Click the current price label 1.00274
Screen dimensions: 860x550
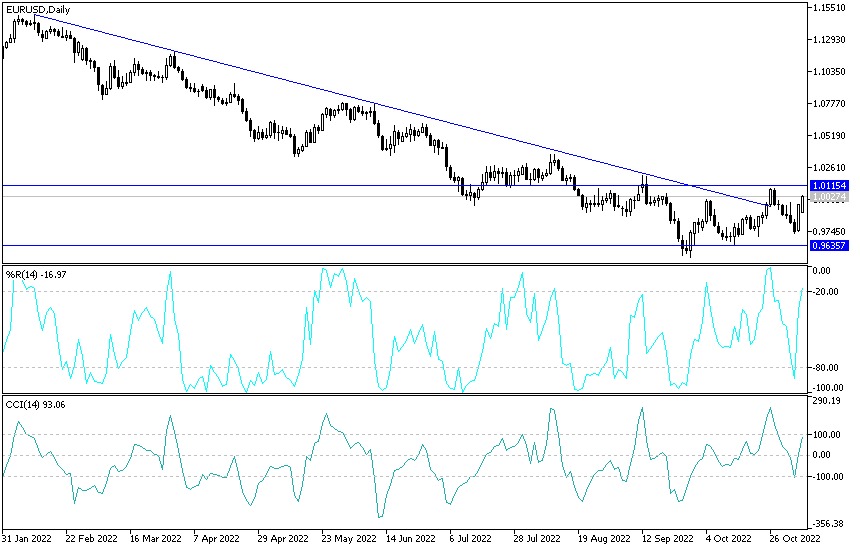(829, 196)
